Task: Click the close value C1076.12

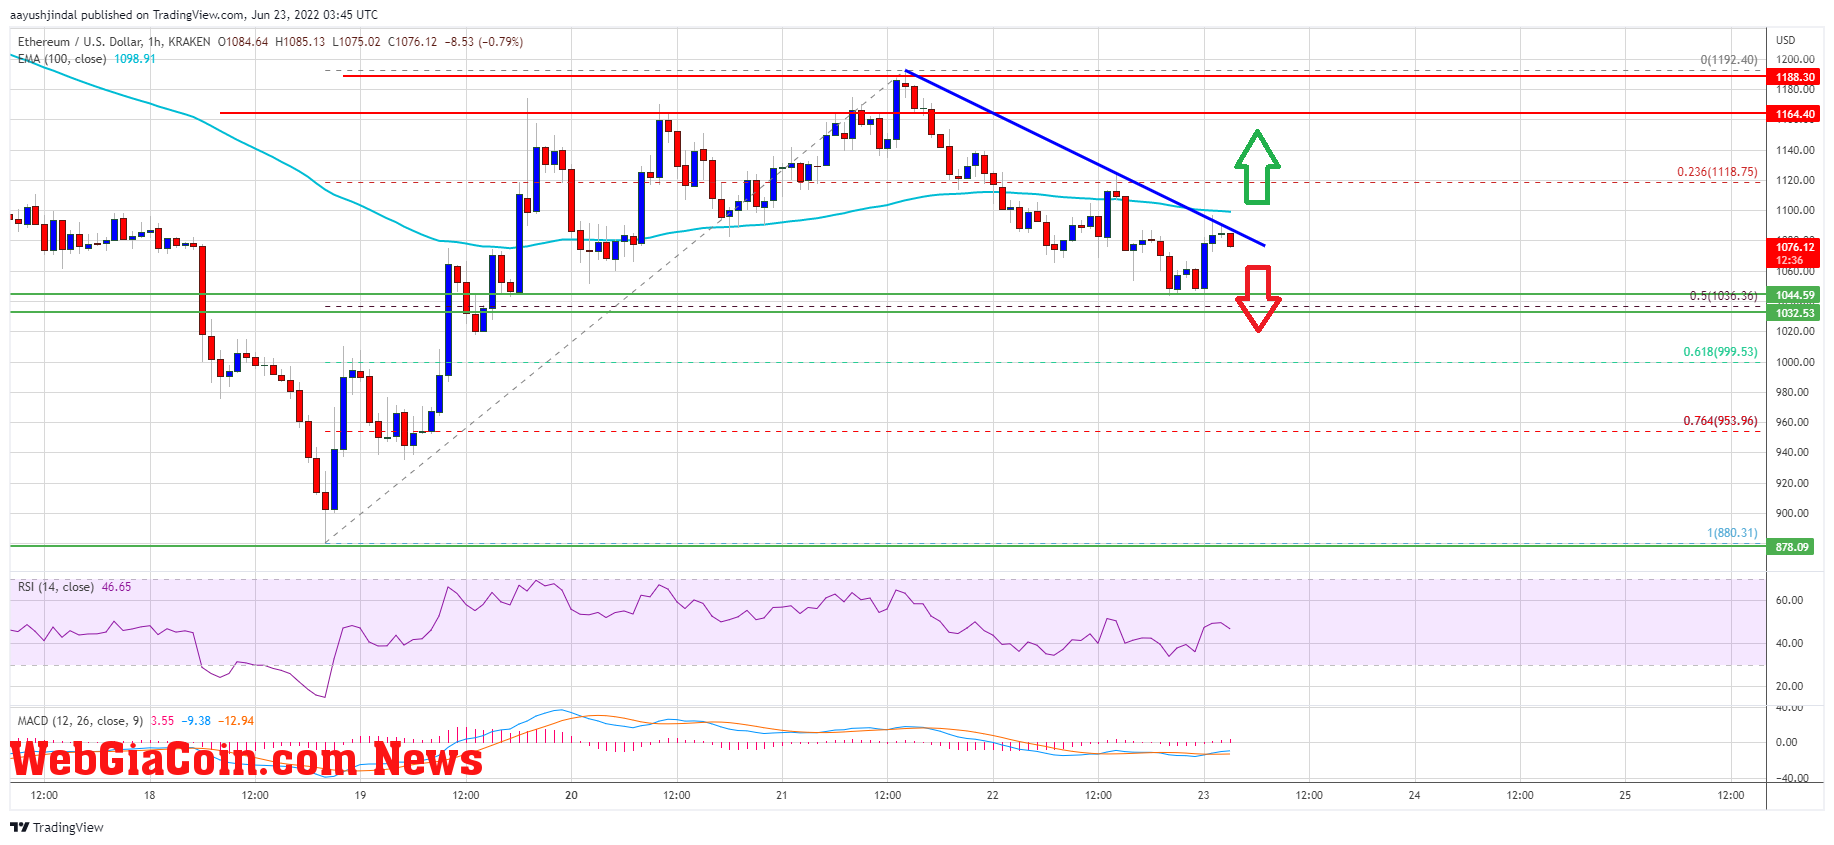Action: point(412,42)
